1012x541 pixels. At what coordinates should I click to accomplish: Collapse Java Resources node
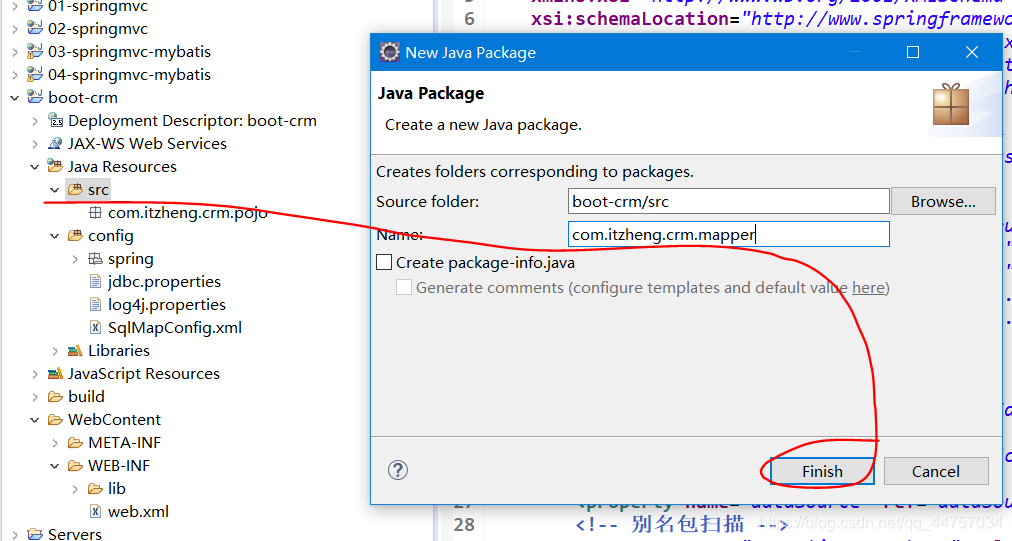(x=35, y=167)
